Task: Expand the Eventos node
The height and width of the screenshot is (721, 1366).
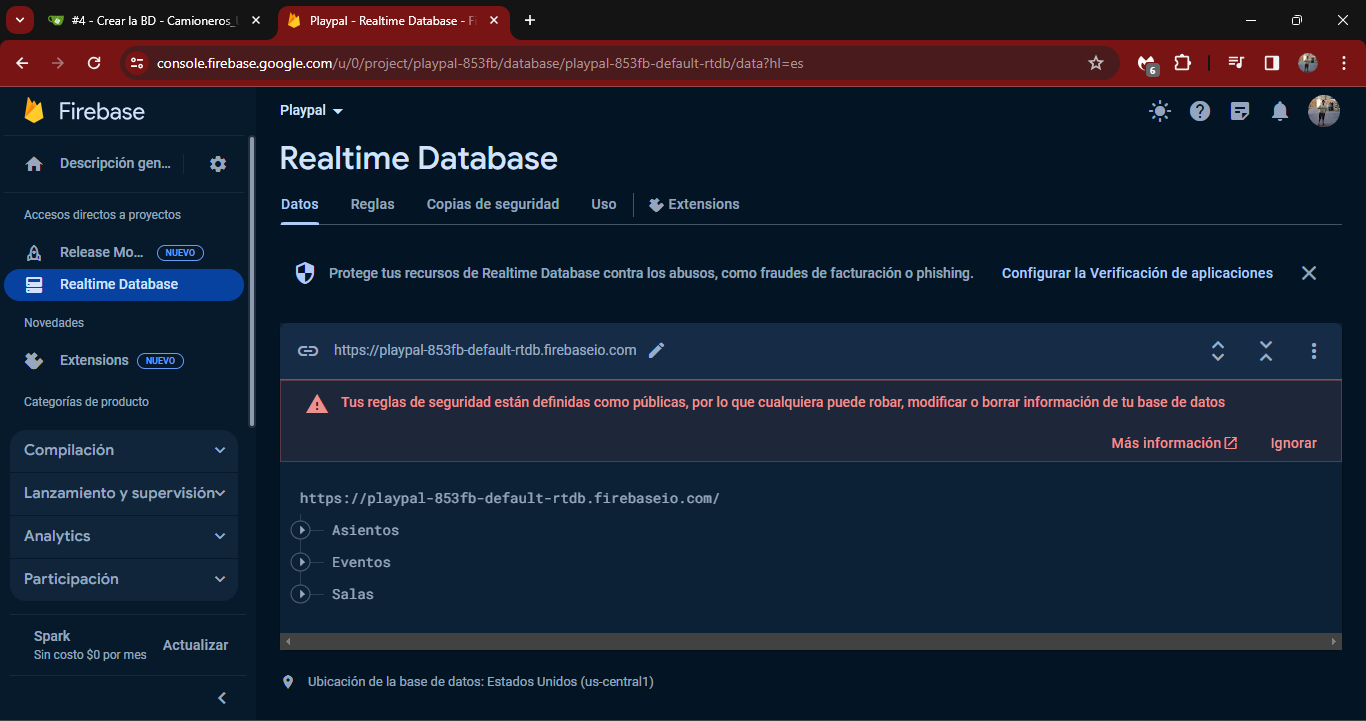Action: (x=300, y=563)
